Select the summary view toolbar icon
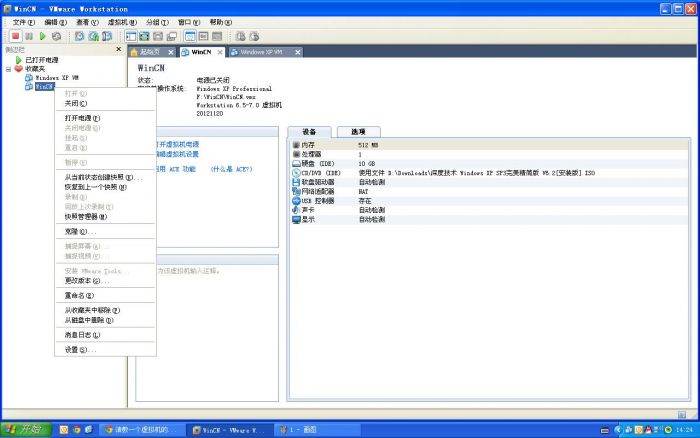Viewport: 700px width, 438px height. point(190,36)
